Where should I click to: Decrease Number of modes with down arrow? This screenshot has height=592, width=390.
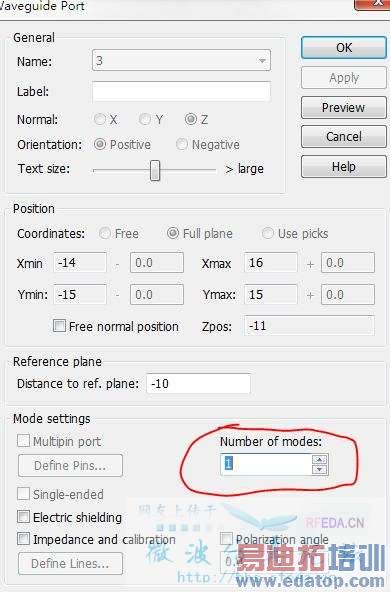tap(320, 469)
